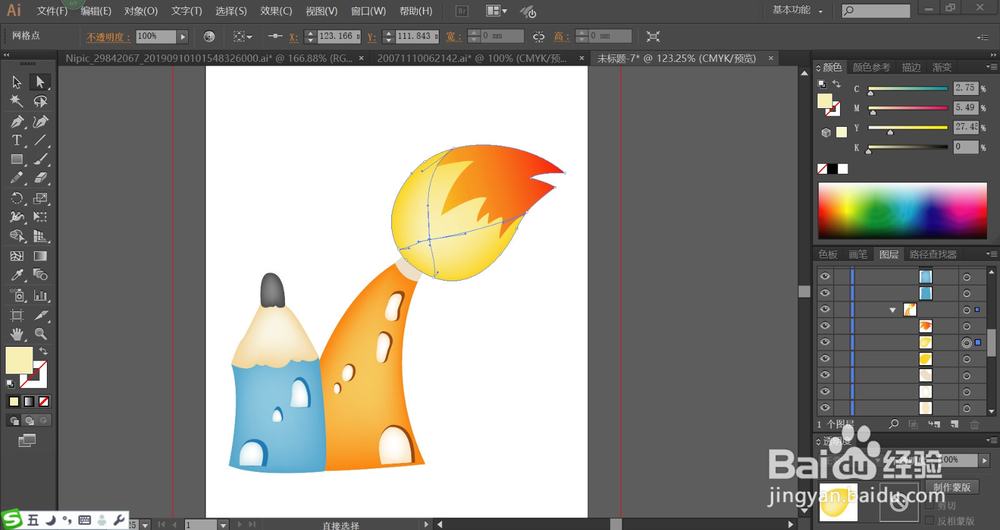Toggle eye of group row with triangle
The image size is (1000, 530).
click(x=825, y=309)
